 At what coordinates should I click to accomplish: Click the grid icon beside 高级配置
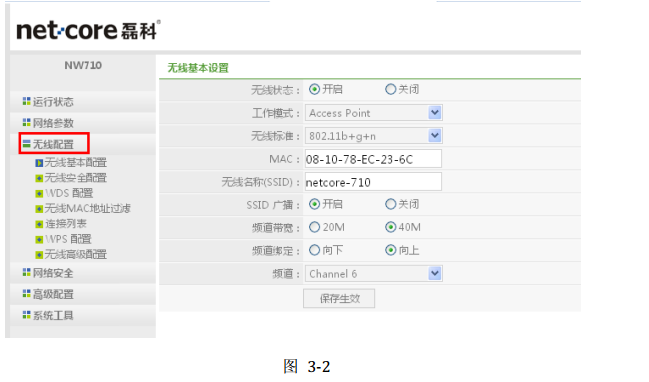26,293
